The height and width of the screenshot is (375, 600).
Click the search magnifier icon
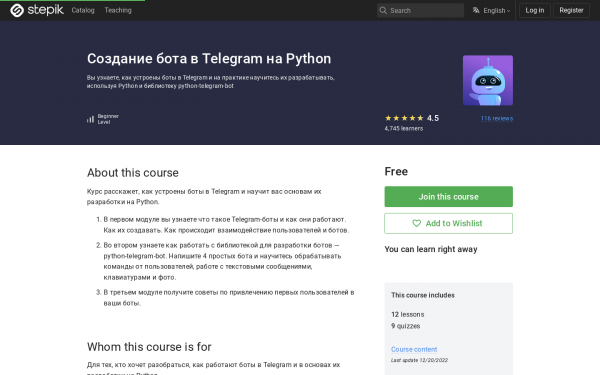click(x=383, y=10)
